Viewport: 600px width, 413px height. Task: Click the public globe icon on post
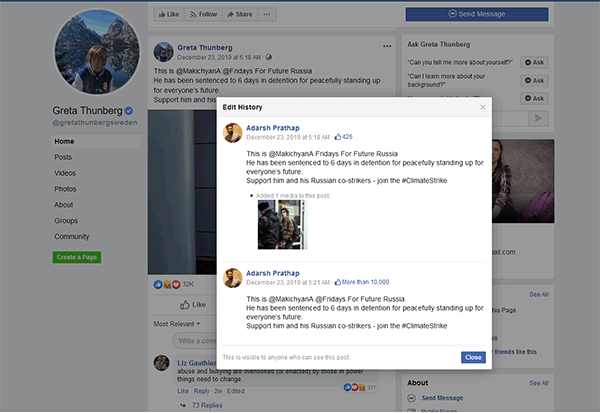coord(269,57)
